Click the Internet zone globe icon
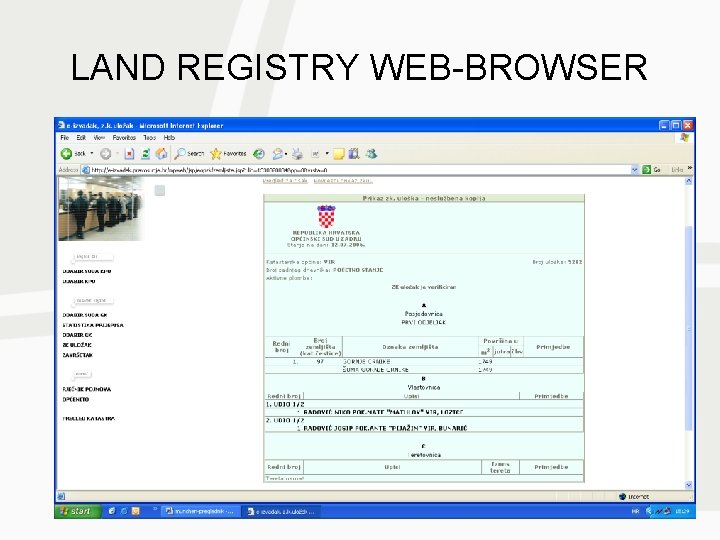 [x=622, y=496]
